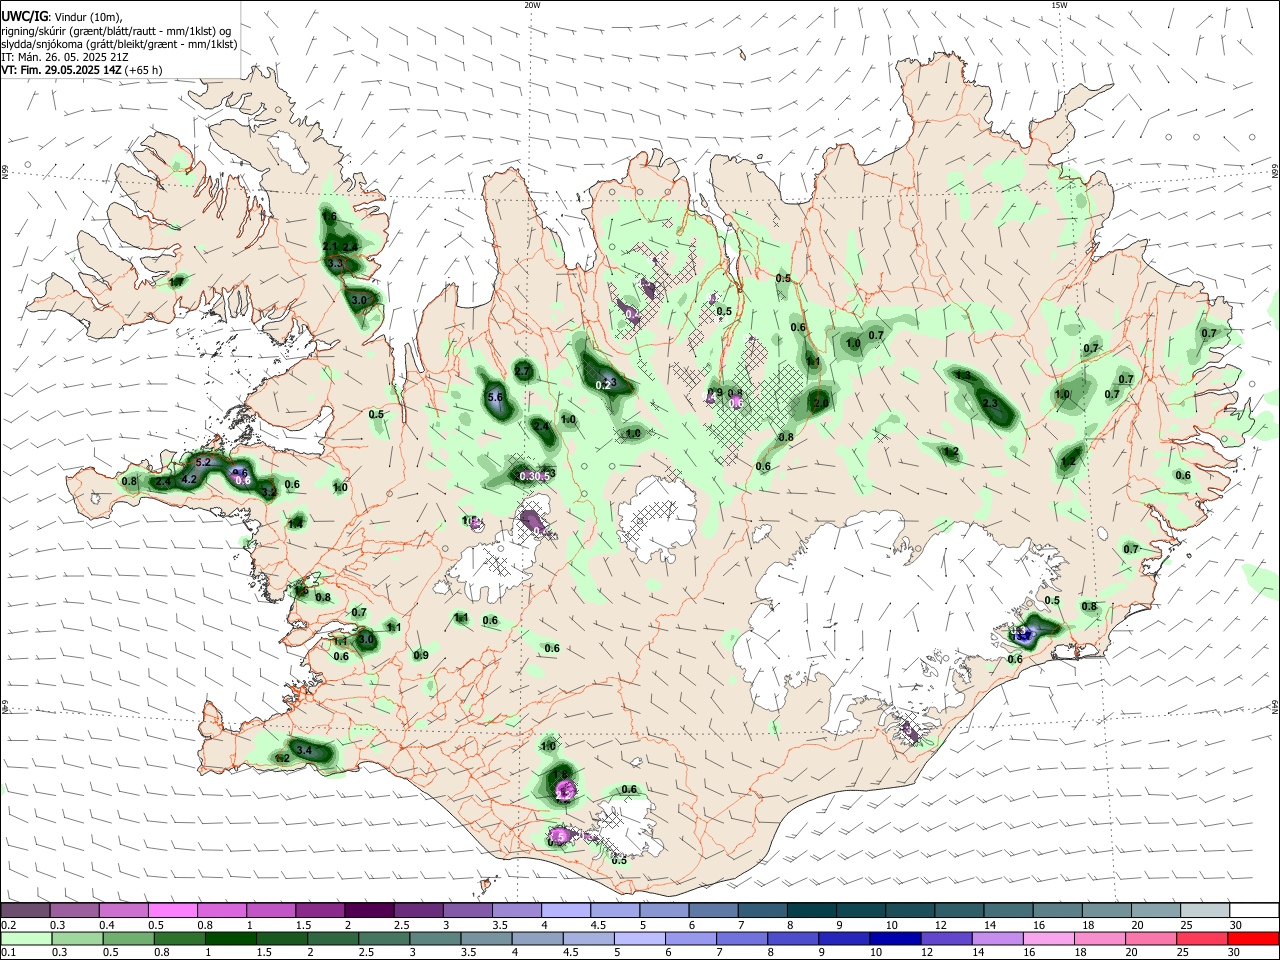Select the dark teal swatch labeled 9 in upper row
The width and height of the screenshot is (1280, 960).
pos(859,911)
